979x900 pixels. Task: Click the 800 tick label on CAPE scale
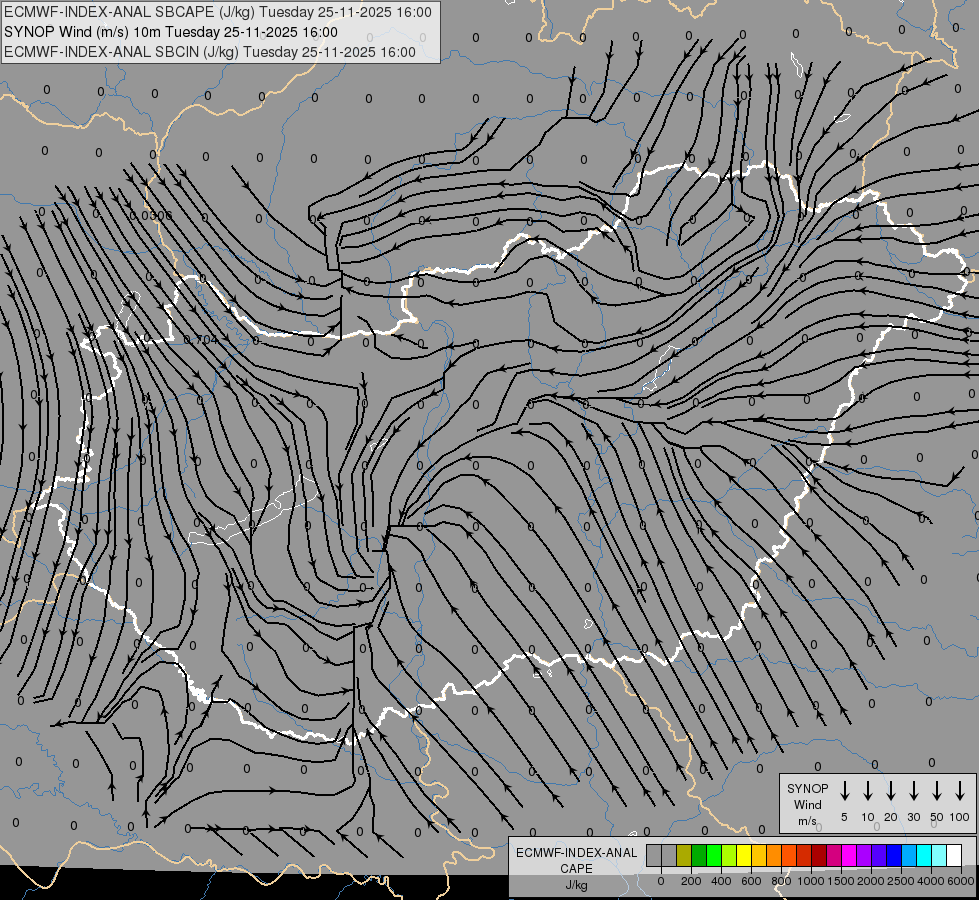point(781,881)
